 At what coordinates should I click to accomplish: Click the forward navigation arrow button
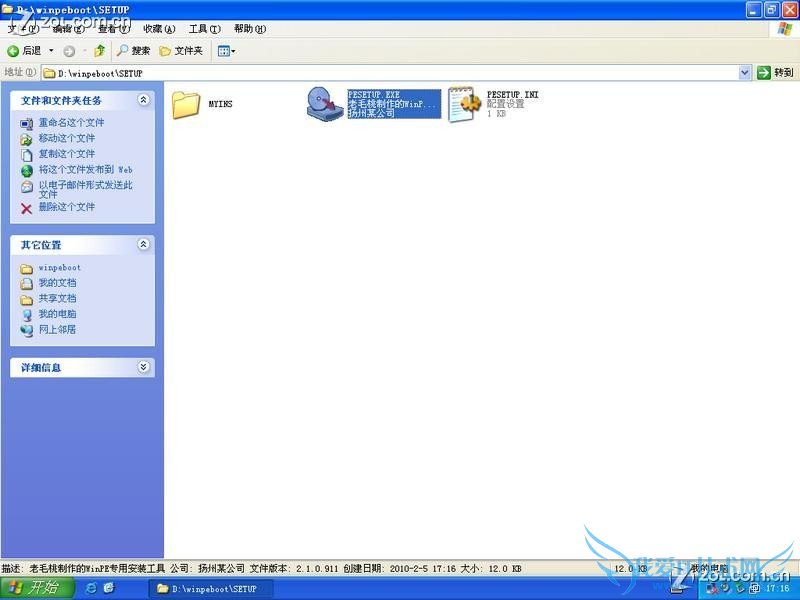tap(69, 51)
